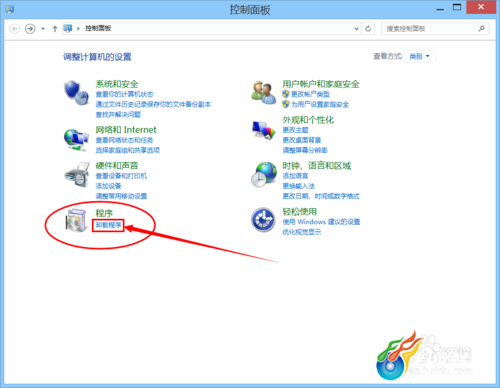Open 系统和安全 category link
This screenshot has width=500, height=388.
(117, 84)
